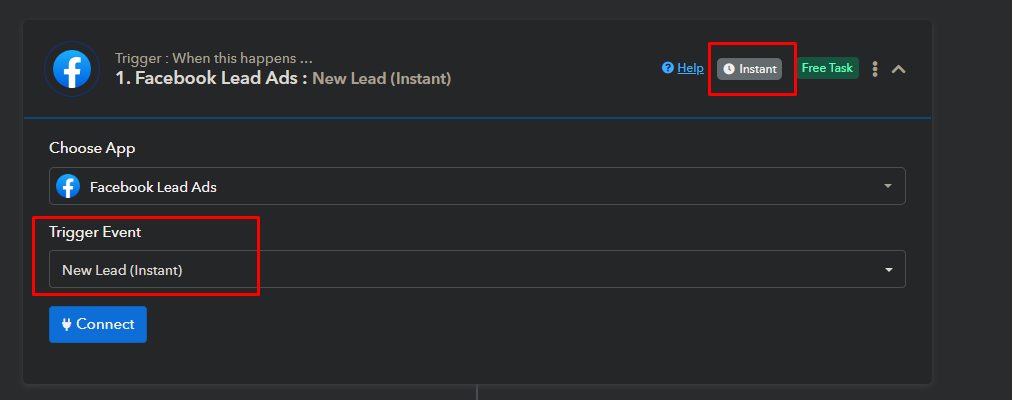Click the green Free Task badge

pyautogui.click(x=827, y=68)
